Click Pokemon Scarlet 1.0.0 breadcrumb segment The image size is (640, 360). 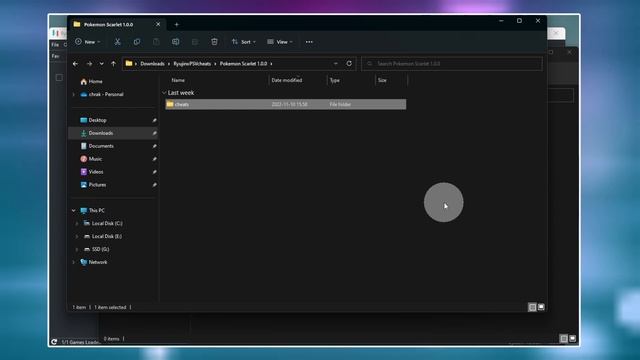coord(243,64)
